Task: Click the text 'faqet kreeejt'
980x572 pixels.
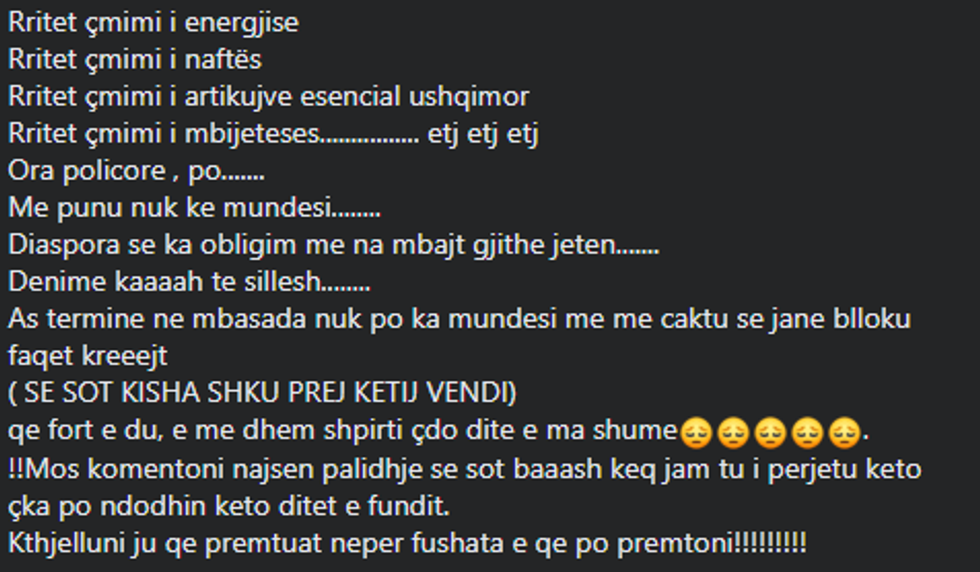Action: [x=88, y=356]
